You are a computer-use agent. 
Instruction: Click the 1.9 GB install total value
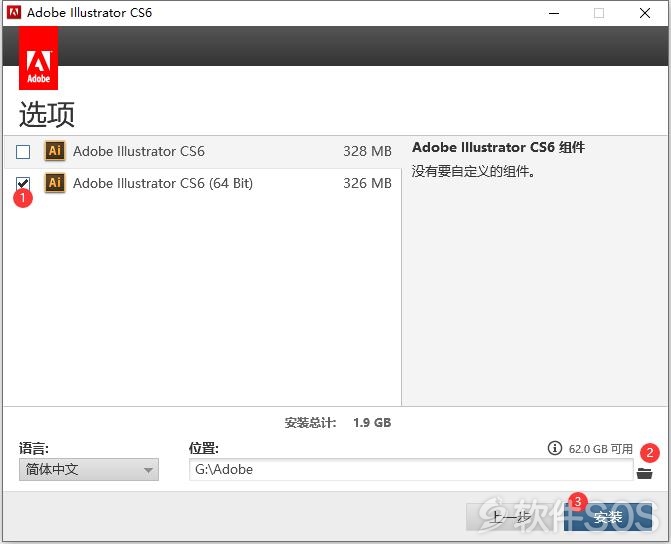pyautogui.click(x=372, y=422)
